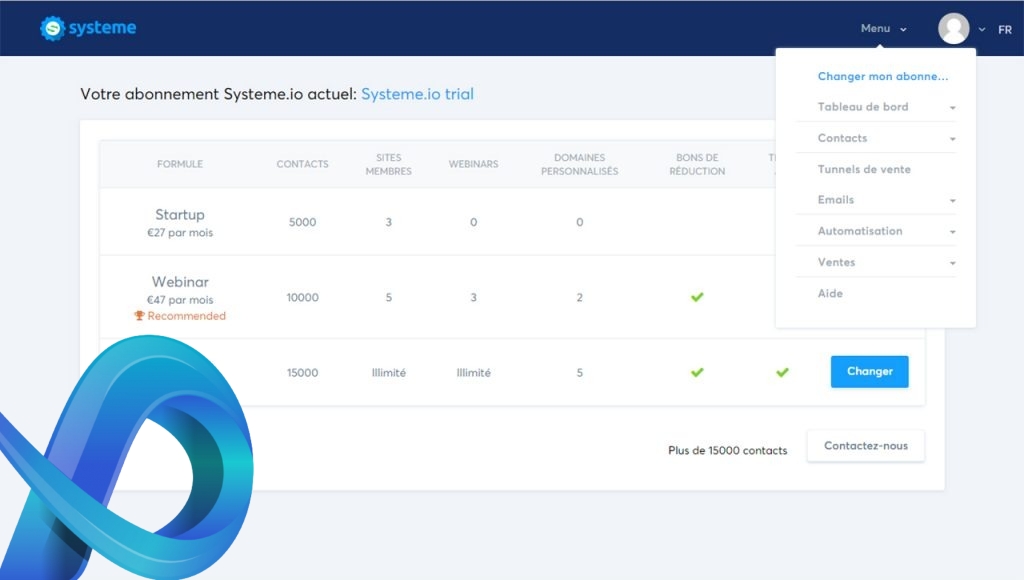Click the green checkmark in Webinar row

(x=697, y=297)
